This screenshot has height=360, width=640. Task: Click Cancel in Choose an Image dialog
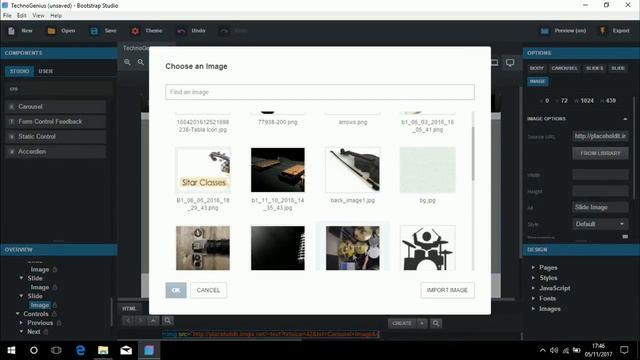(208, 290)
